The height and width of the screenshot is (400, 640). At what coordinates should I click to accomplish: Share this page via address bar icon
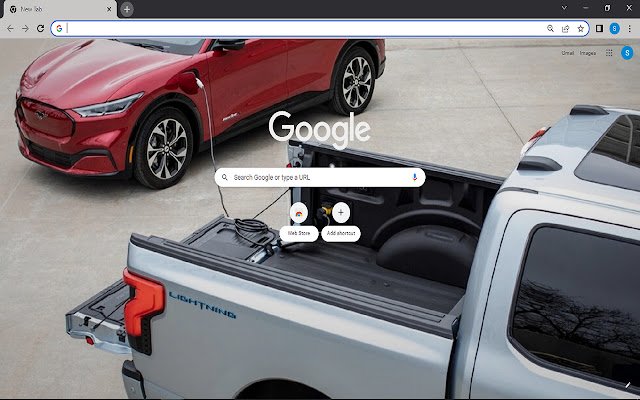click(565, 29)
